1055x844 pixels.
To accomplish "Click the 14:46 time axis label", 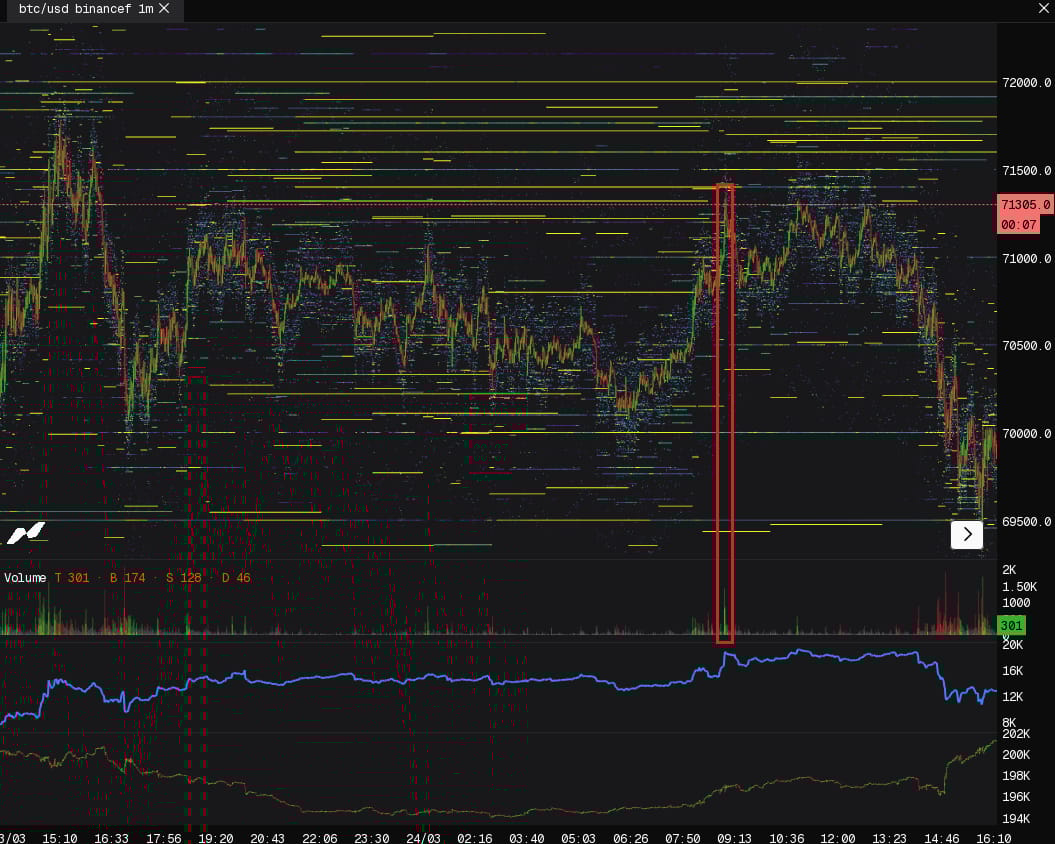I will point(942,838).
